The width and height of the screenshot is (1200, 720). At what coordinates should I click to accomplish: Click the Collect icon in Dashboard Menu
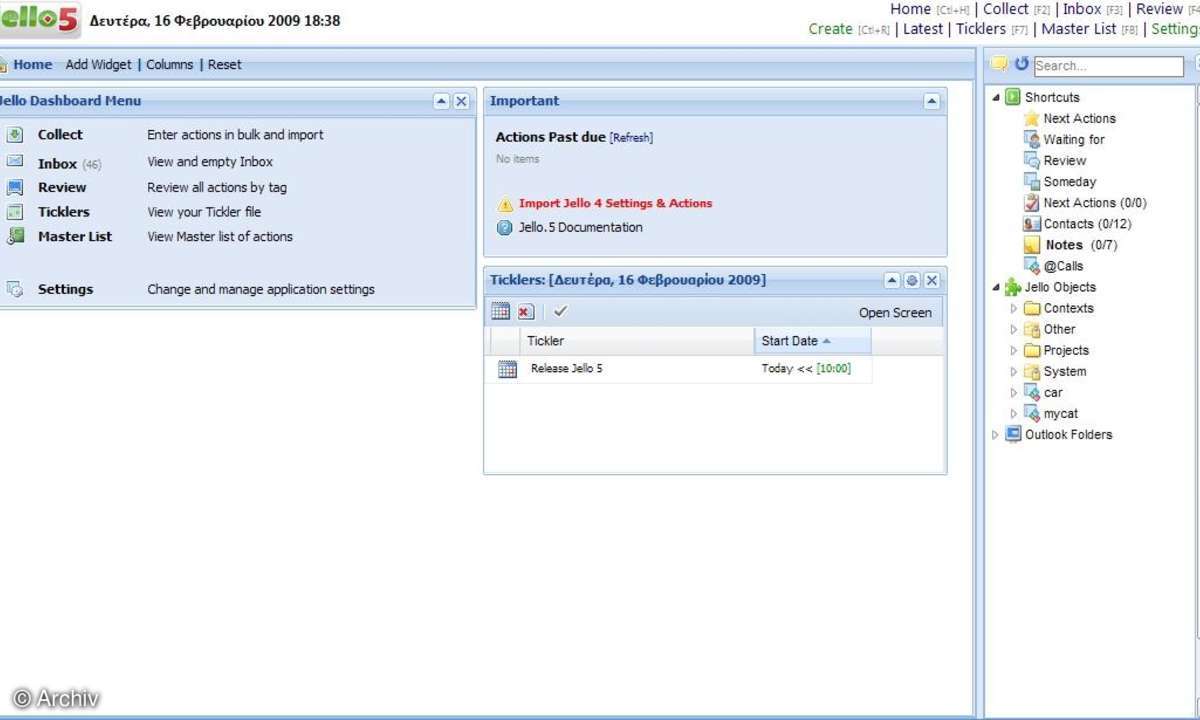[x=15, y=135]
